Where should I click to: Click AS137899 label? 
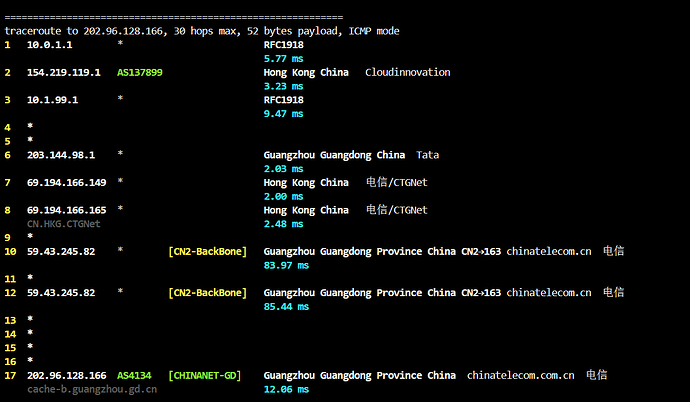click(x=139, y=73)
